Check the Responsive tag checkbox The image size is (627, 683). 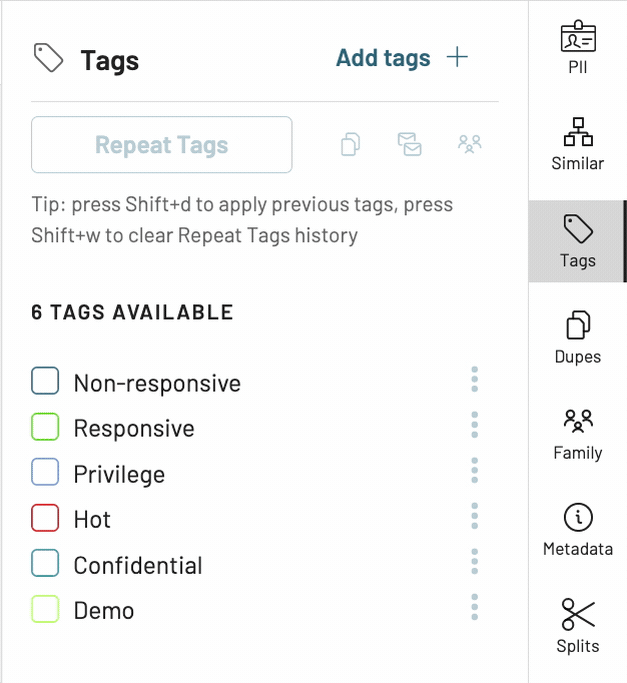45,426
